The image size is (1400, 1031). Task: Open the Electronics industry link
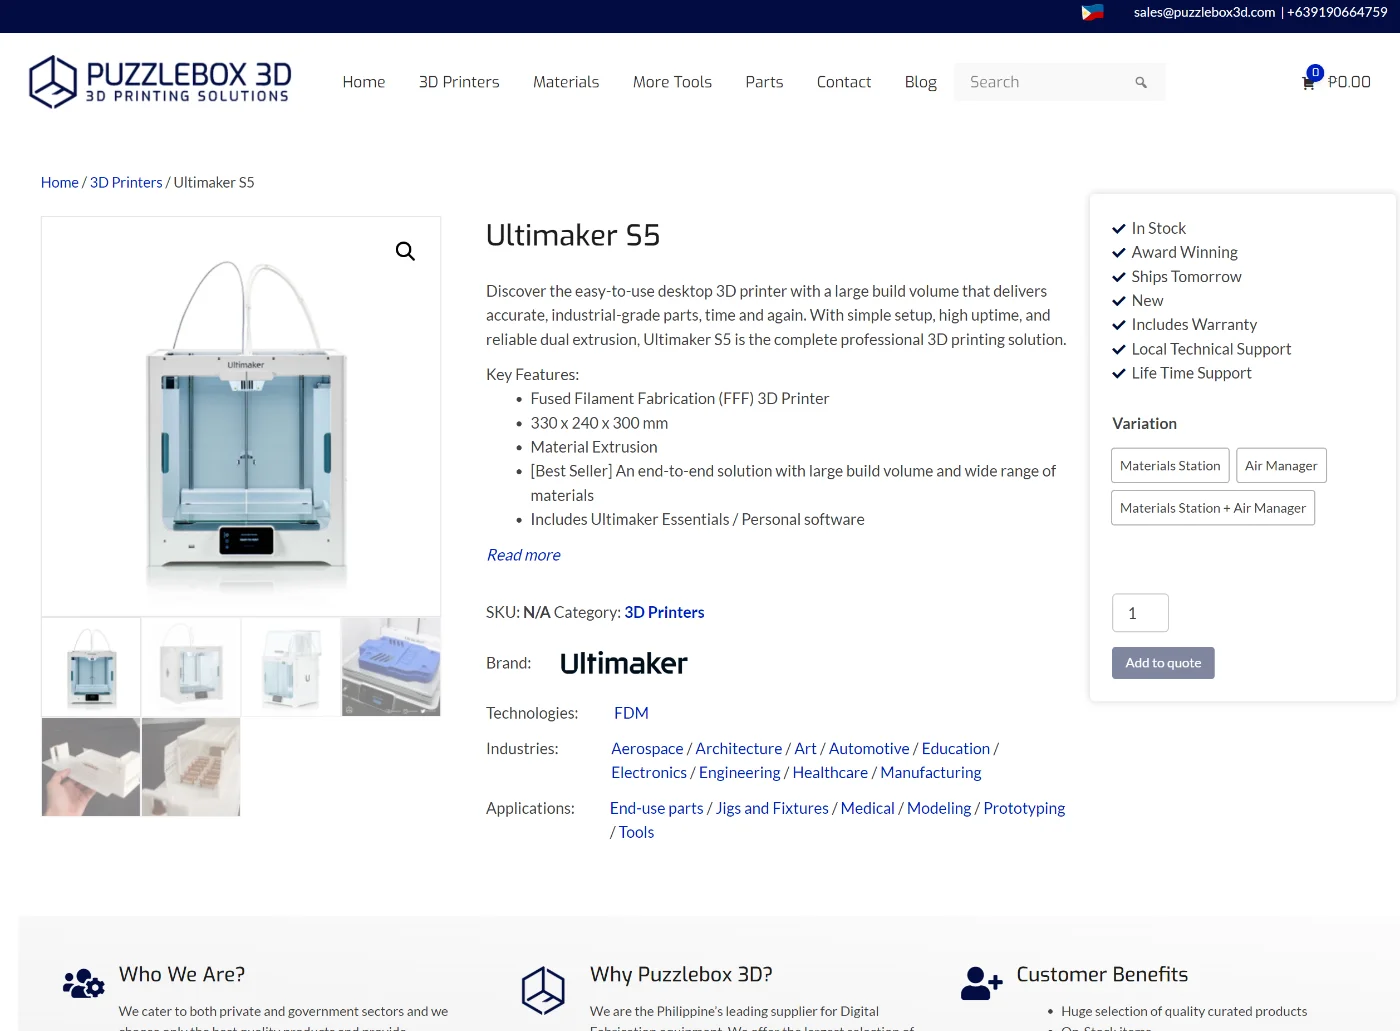(649, 772)
